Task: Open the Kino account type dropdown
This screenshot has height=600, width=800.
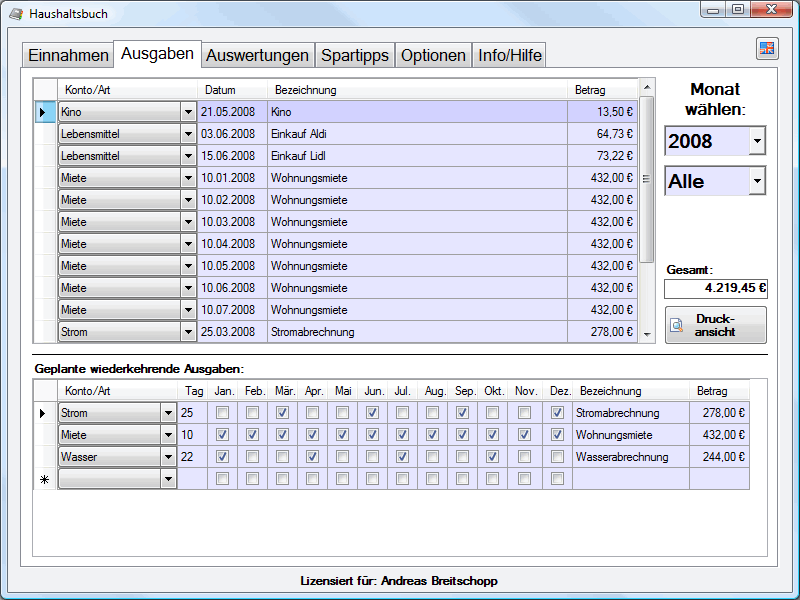Action: [188, 112]
